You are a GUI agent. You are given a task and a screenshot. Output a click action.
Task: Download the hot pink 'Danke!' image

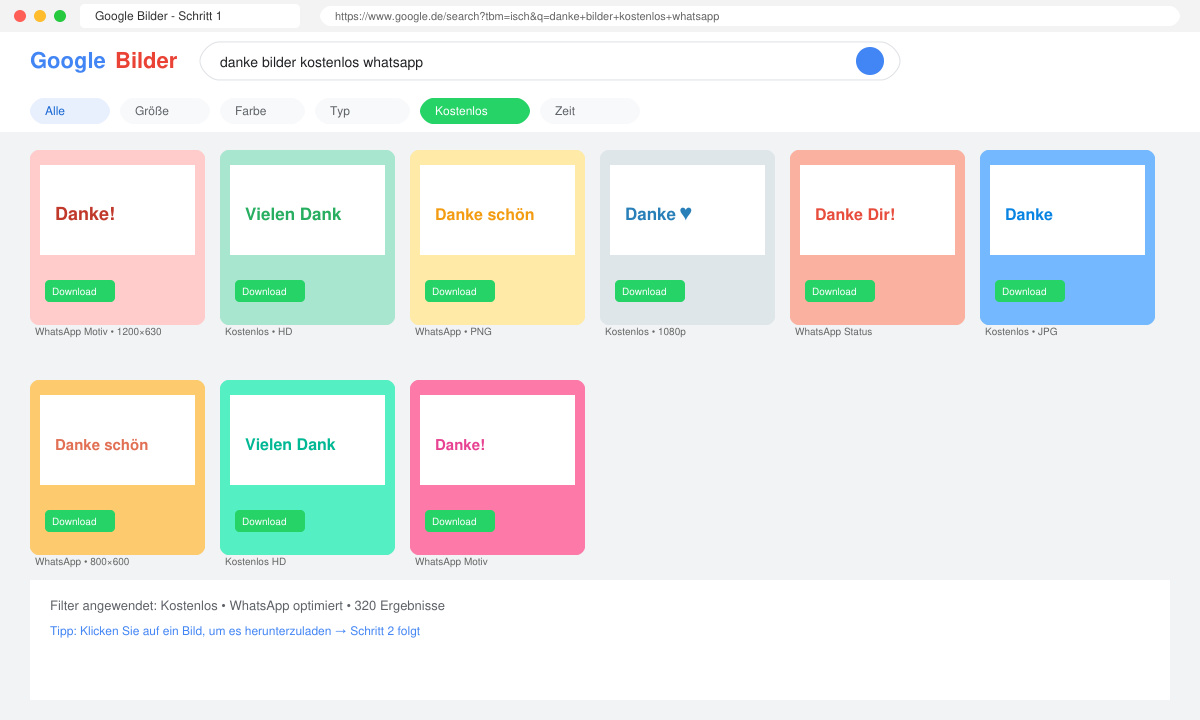coord(460,521)
